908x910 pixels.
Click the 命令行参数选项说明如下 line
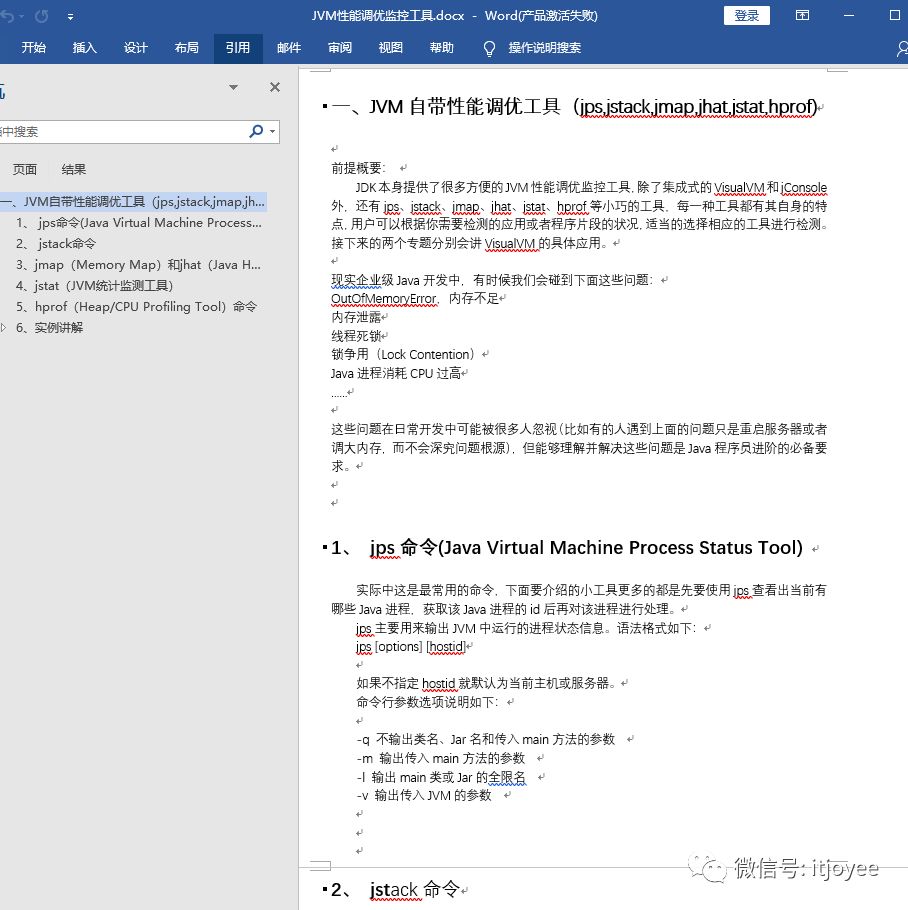point(428,702)
